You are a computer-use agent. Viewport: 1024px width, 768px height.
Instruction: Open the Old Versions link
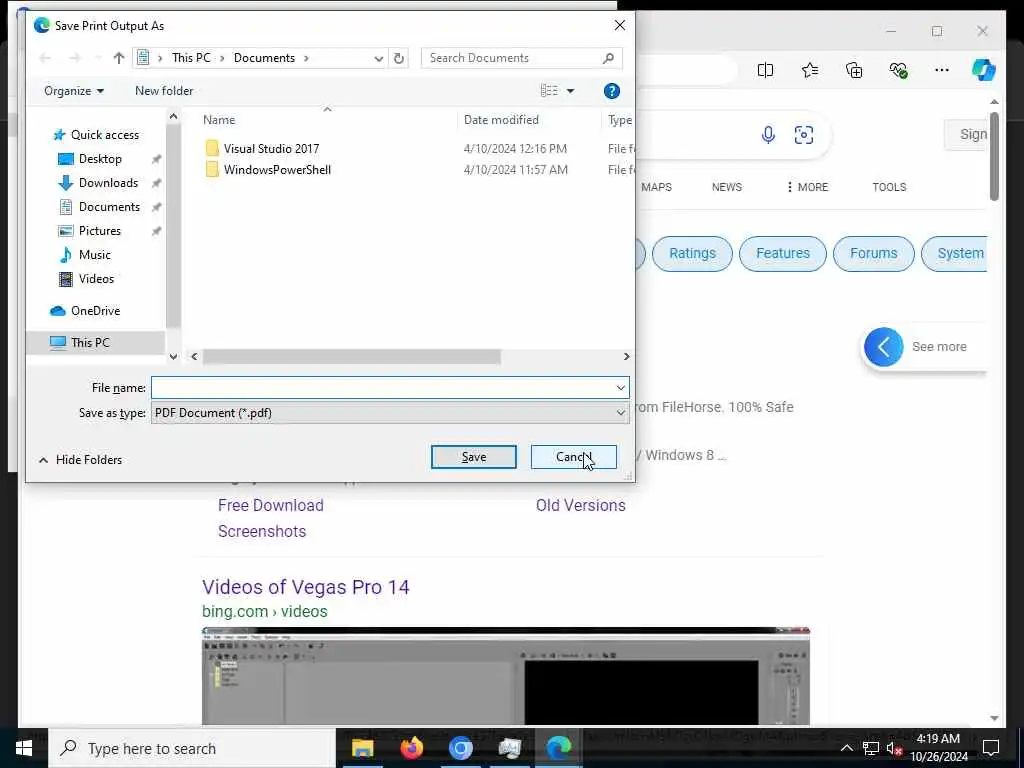click(581, 505)
